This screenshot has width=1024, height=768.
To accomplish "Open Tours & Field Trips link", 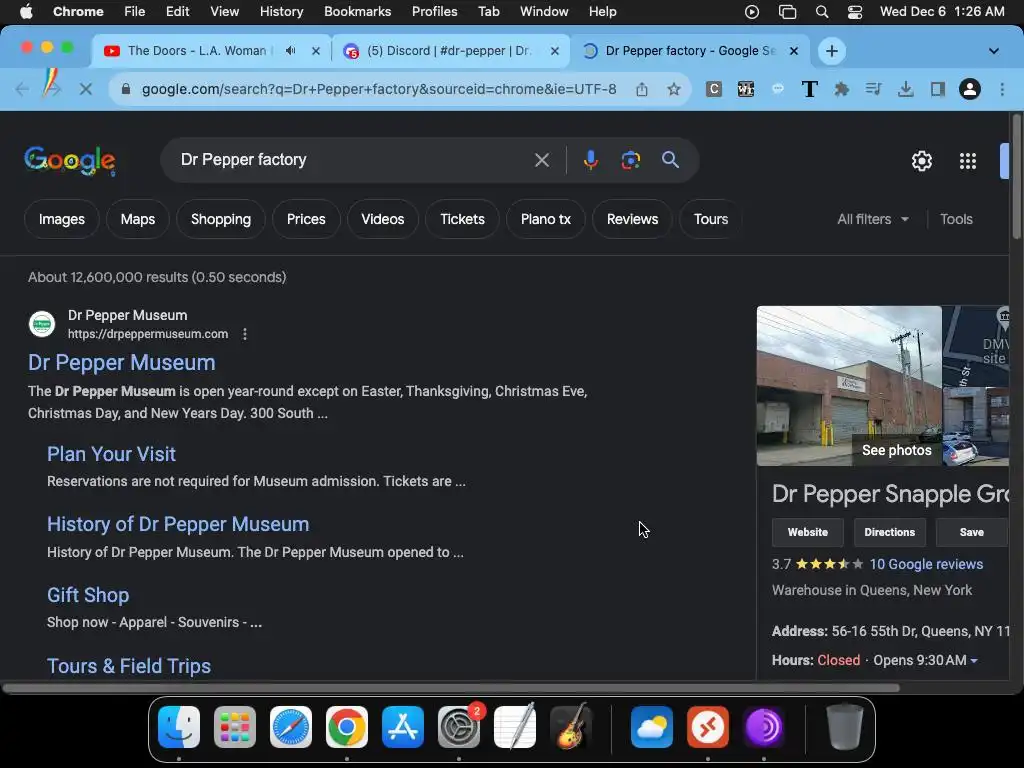I will pos(129,666).
